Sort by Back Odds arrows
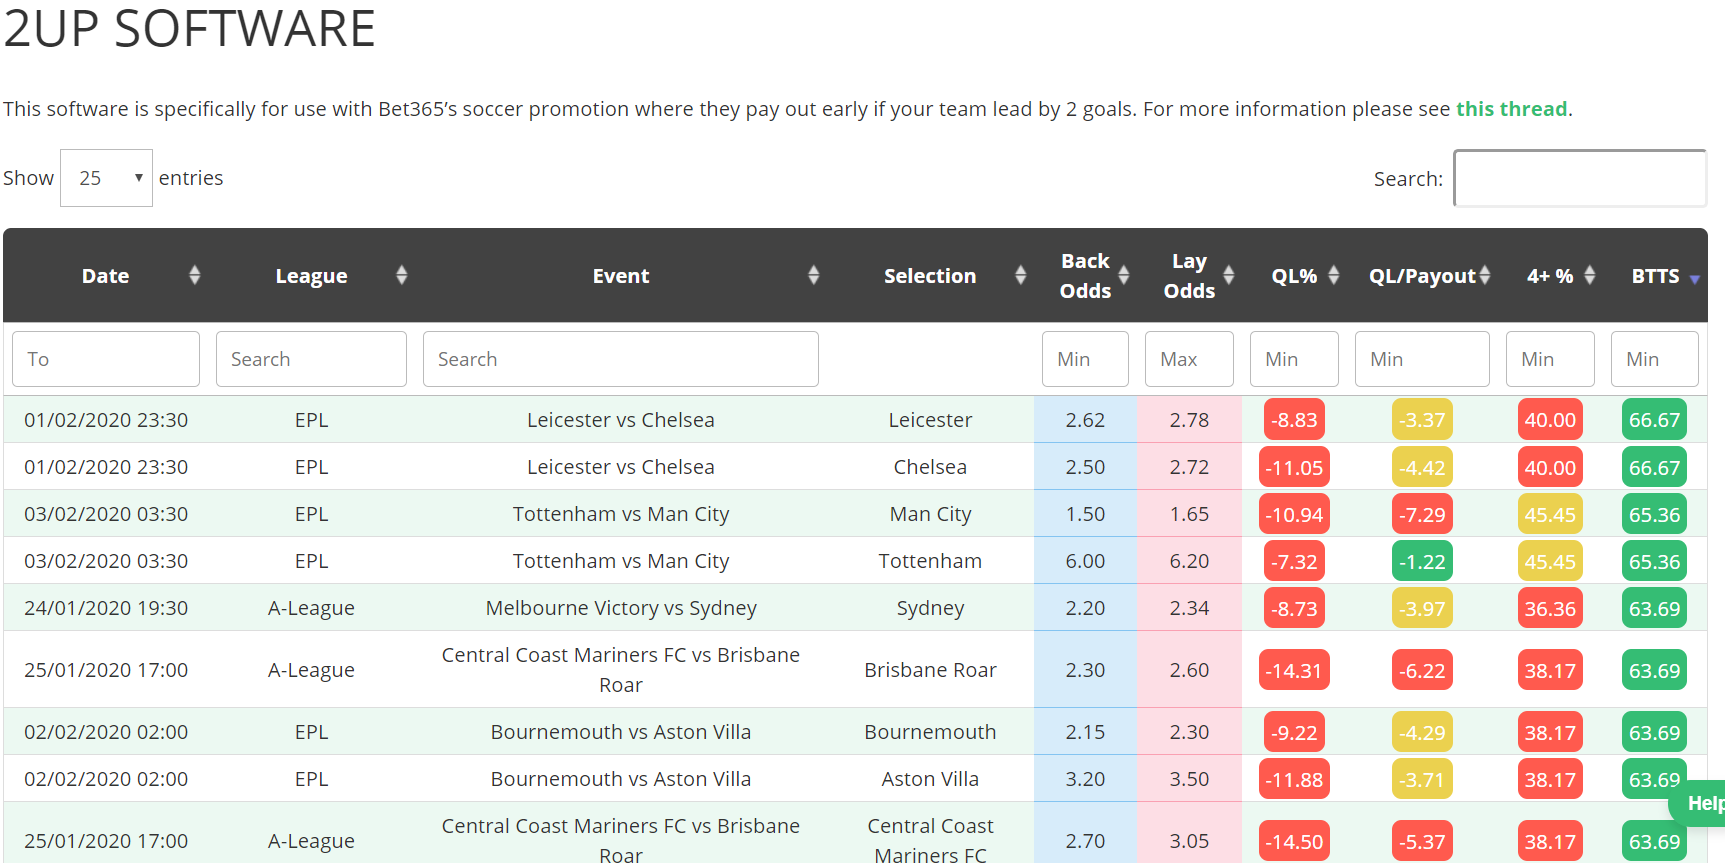The height and width of the screenshot is (863, 1725). pyautogui.click(x=1124, y=275)
